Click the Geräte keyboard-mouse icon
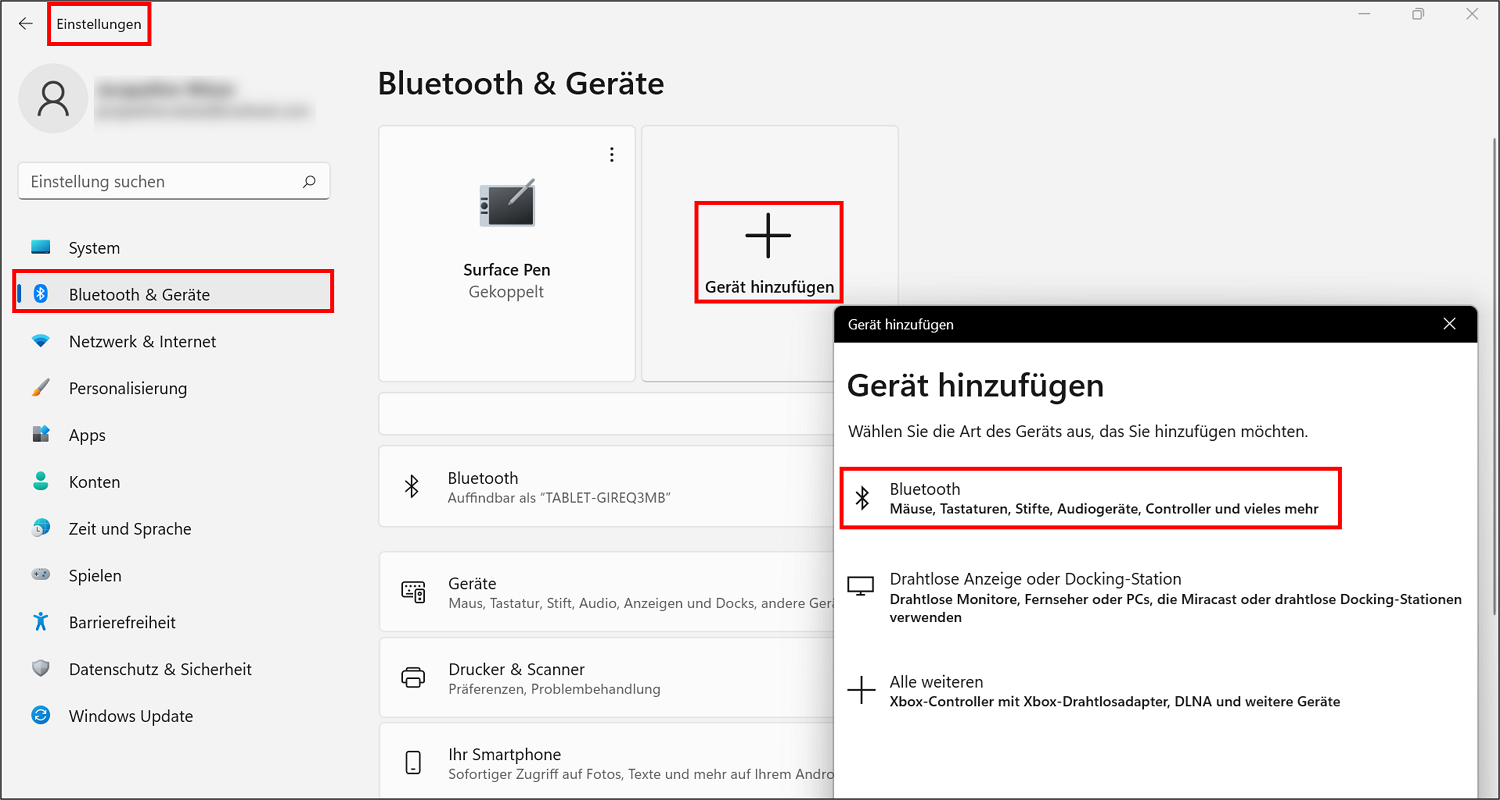The image size is (1500, 800). 413,592
